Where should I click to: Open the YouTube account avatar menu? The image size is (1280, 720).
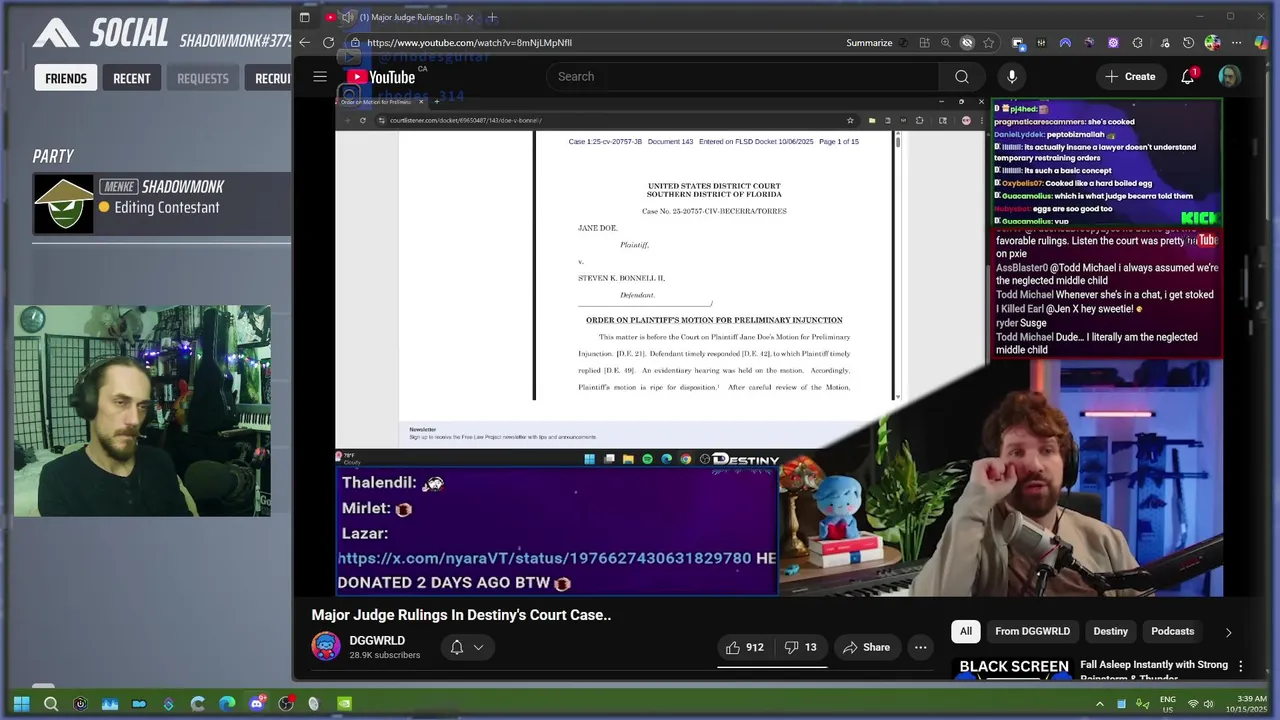[x=1230, y=76]
